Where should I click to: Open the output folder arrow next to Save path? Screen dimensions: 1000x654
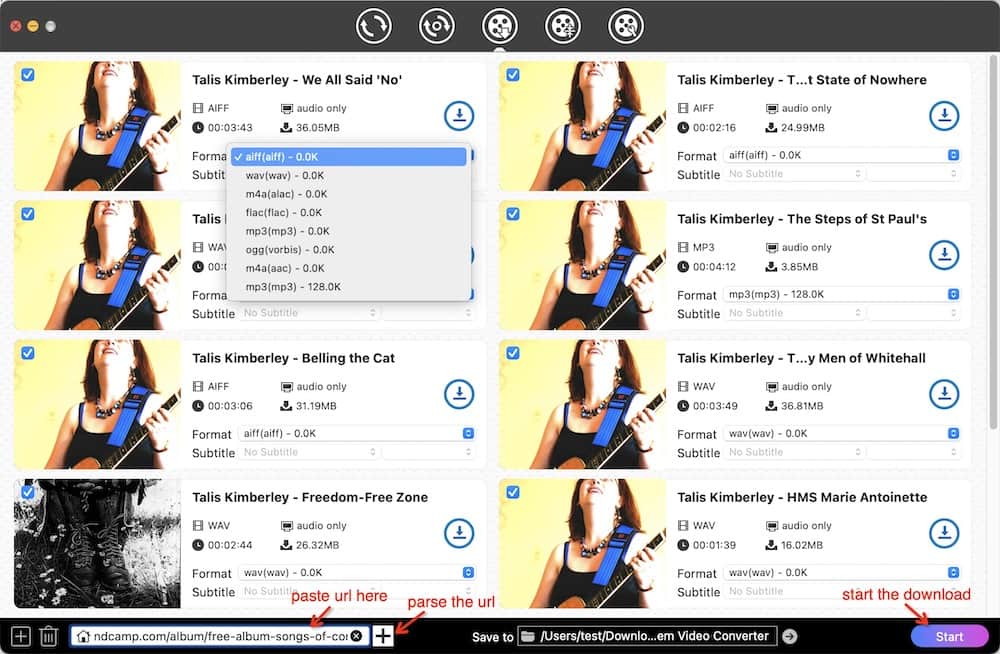pyautogui.click(x=790, y=636)
